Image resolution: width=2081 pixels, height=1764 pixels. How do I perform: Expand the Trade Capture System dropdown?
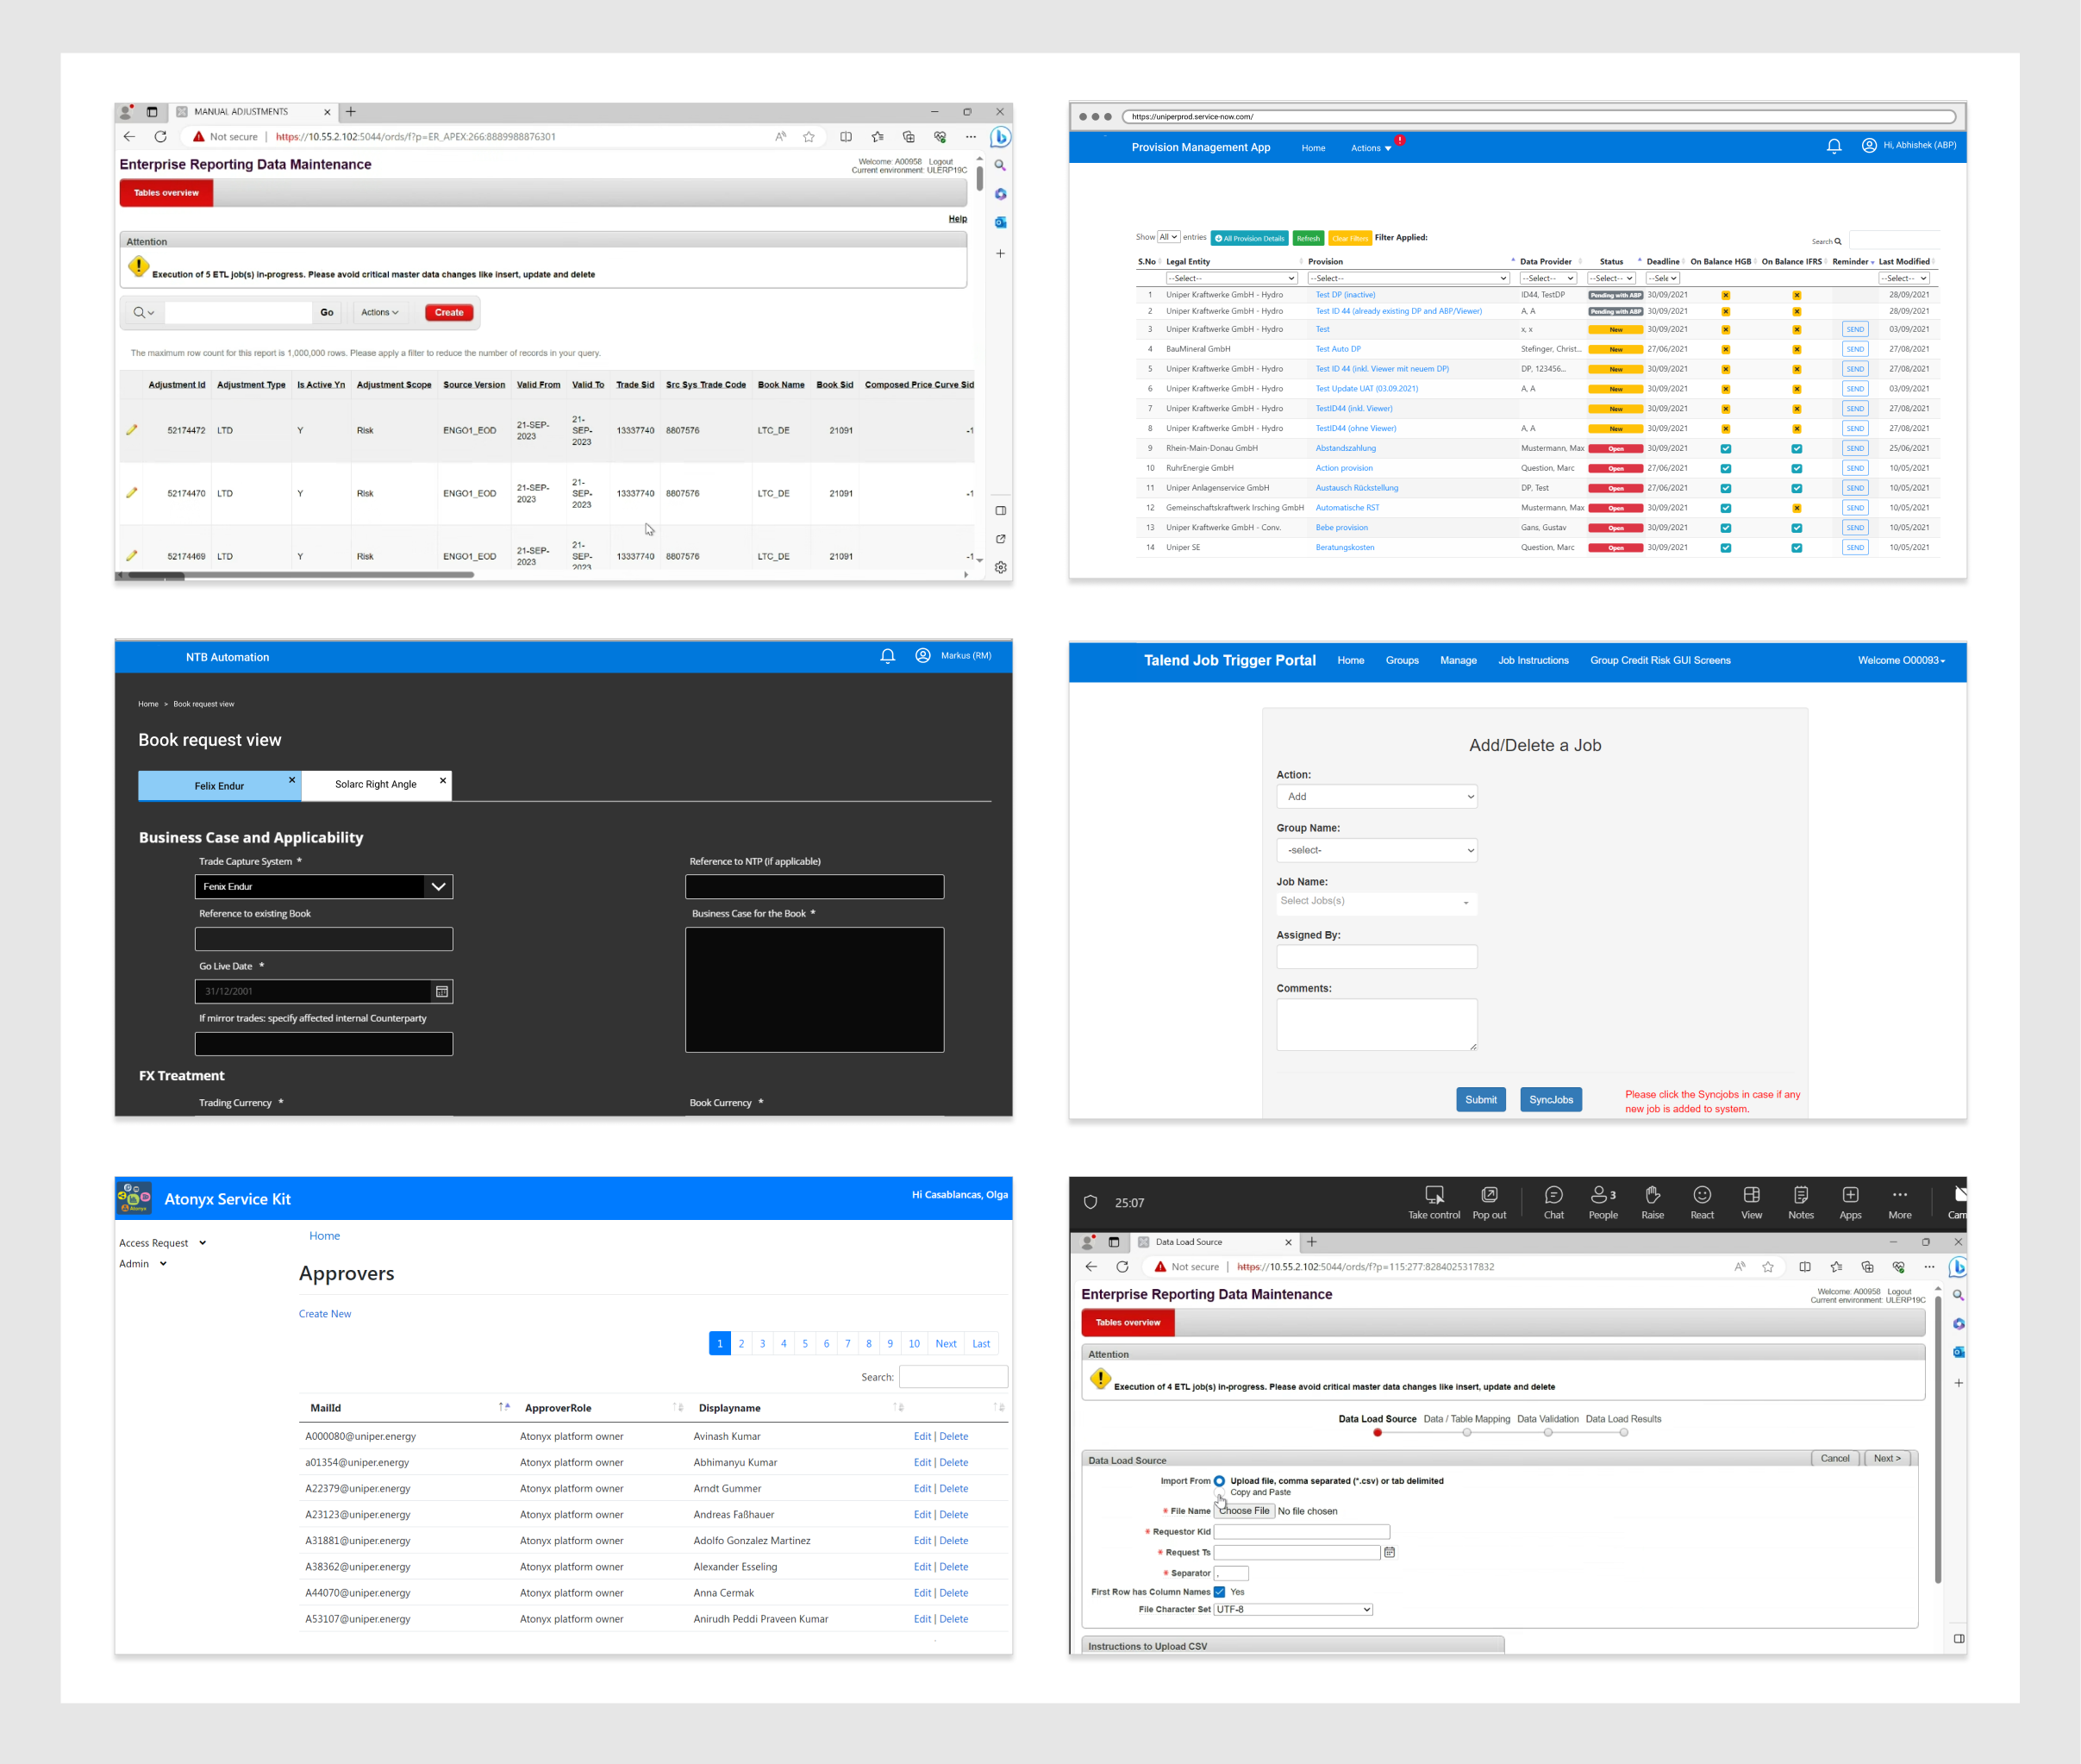[x=438, y=887]
